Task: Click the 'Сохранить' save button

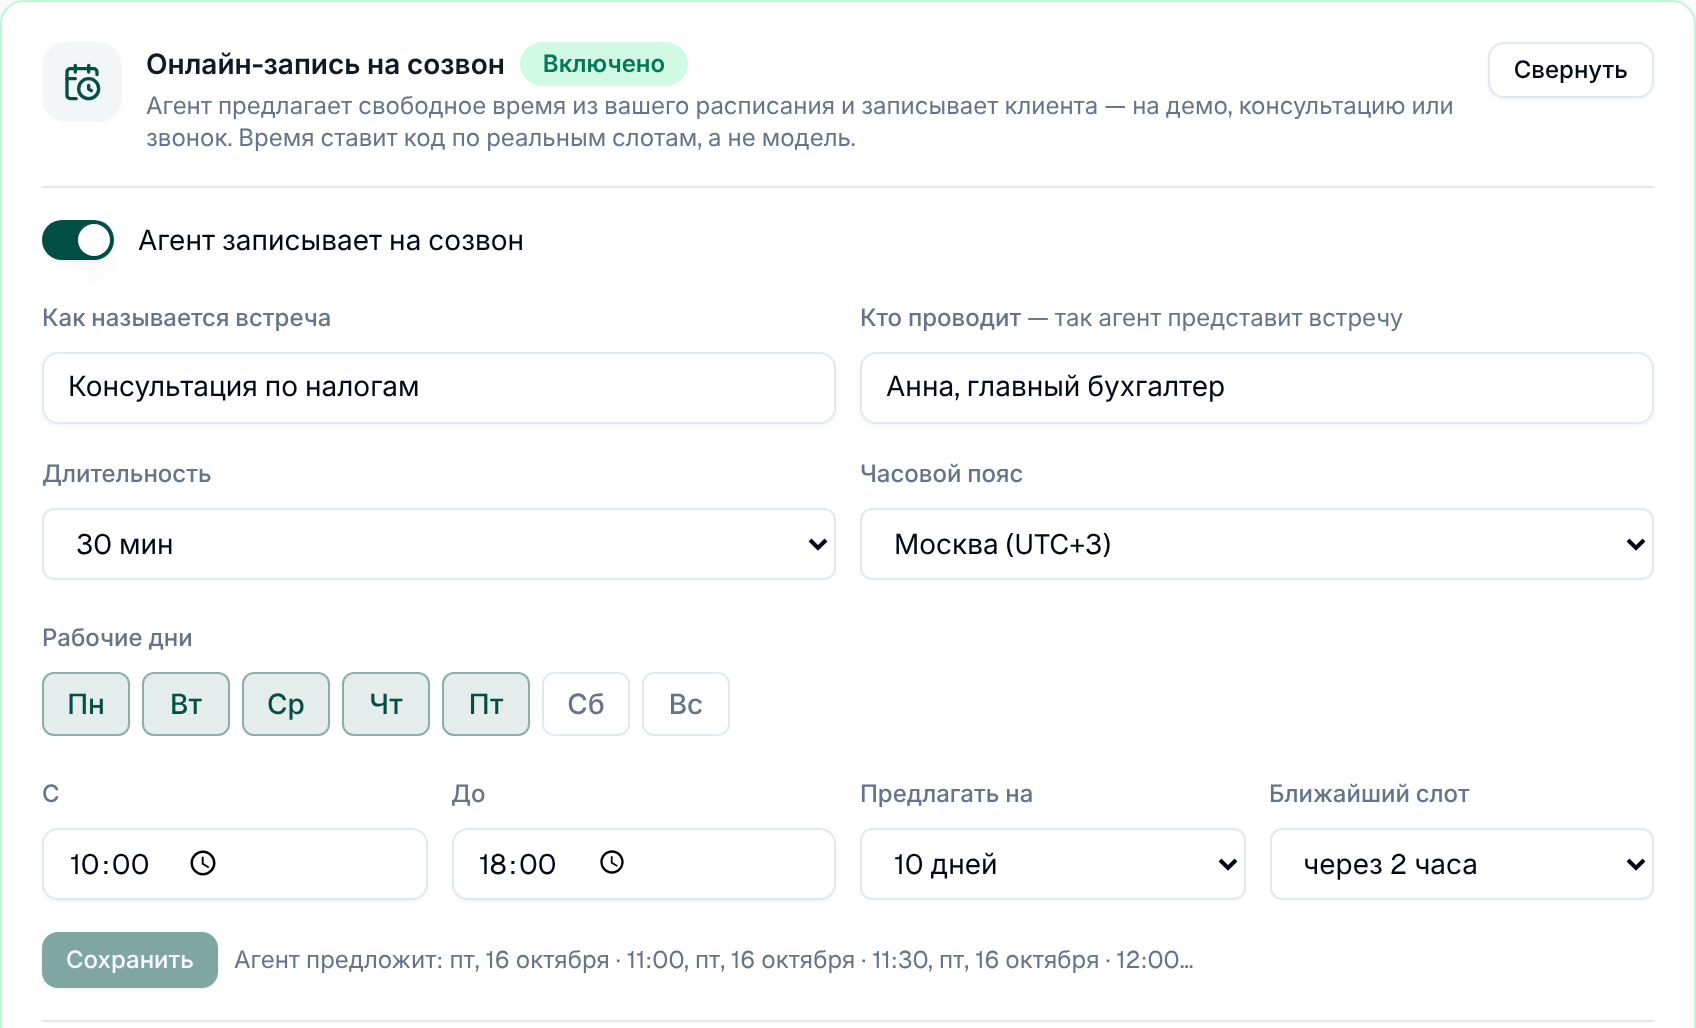Action: pyautogui.click(x=130, y=960)
